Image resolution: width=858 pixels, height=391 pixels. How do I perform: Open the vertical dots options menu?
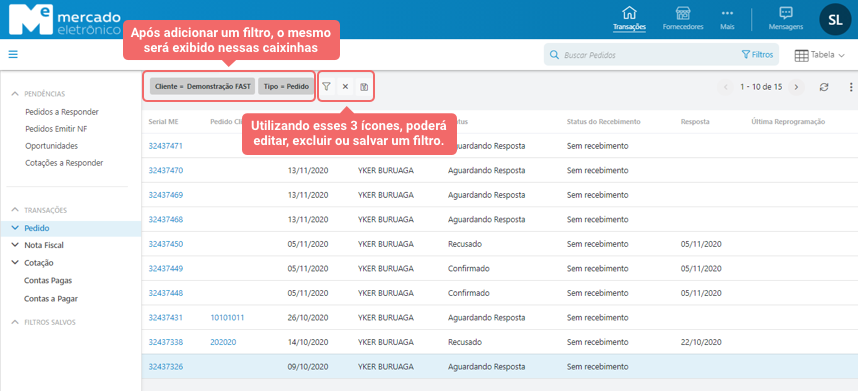coord(851,87)
